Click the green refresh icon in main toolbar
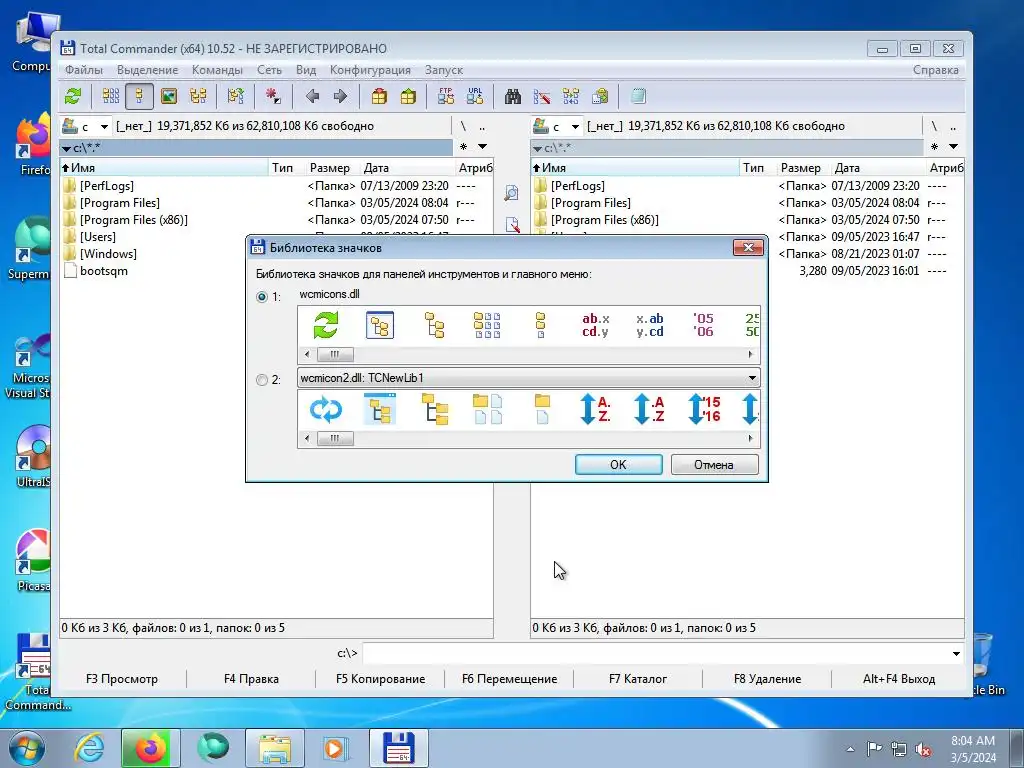The height and width of the screenshot is (768, 1024). [x=73, y=97]
